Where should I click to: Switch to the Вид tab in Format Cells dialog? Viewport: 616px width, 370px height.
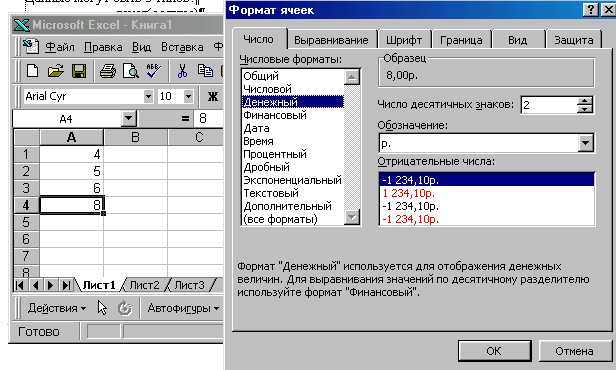517,40
